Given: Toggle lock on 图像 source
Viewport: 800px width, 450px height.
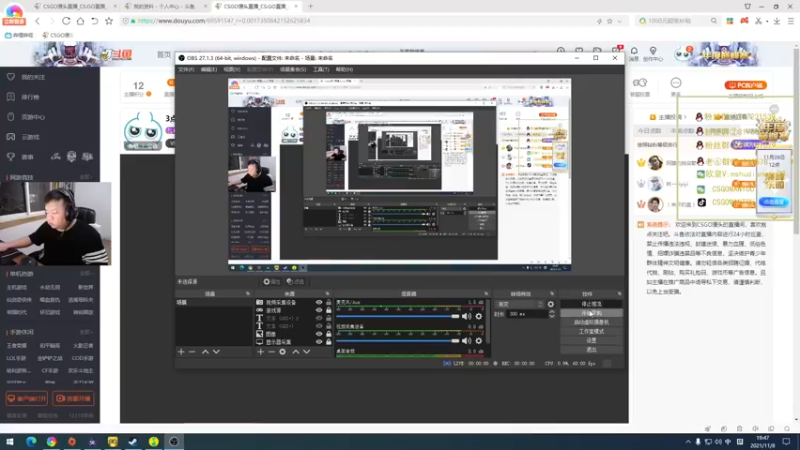Looking at the screenshot, I should click(x=329, y=334).
